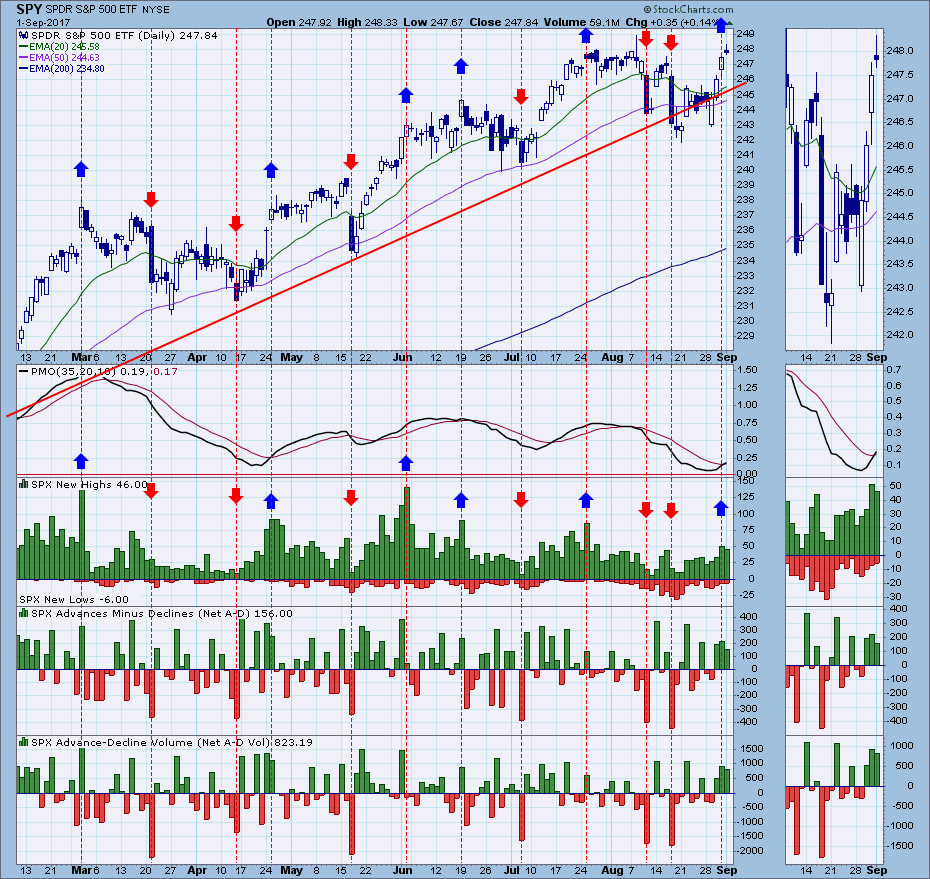
Task: Click the 235 price axis label
Action: pyautogui.click(x=746, y=245)
